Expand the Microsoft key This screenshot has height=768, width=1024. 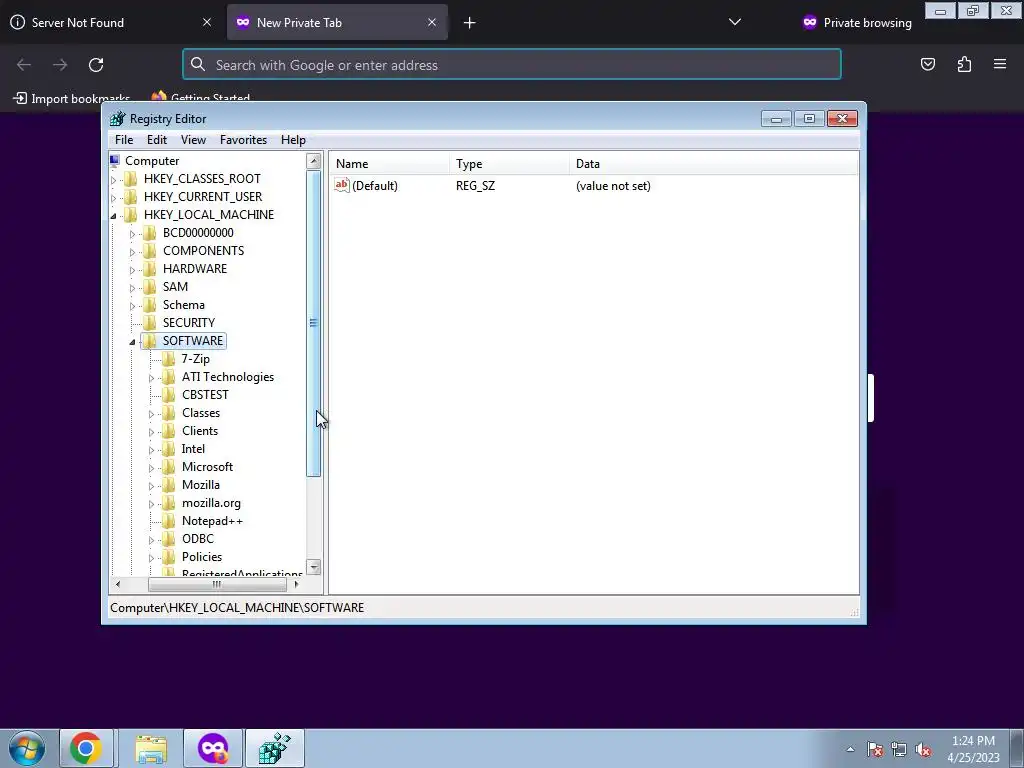152,468
